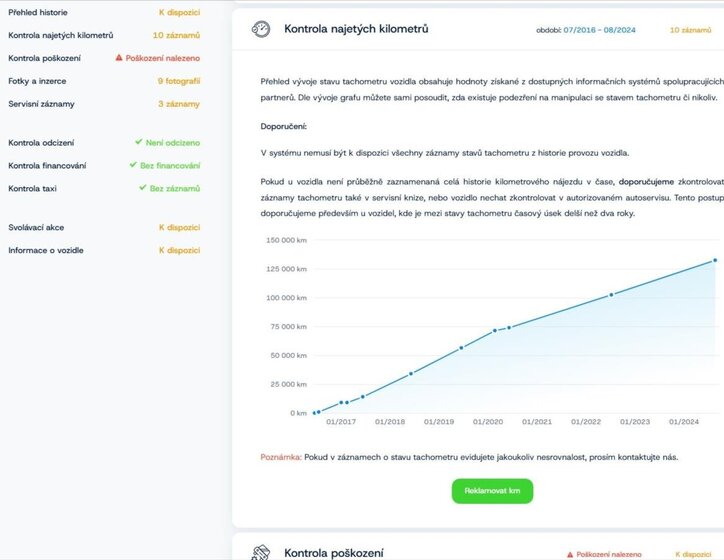The height and width of the screenshot is (560, 724).
Task: Click the 10 záznamů link in card header
Action: point(689,30)
